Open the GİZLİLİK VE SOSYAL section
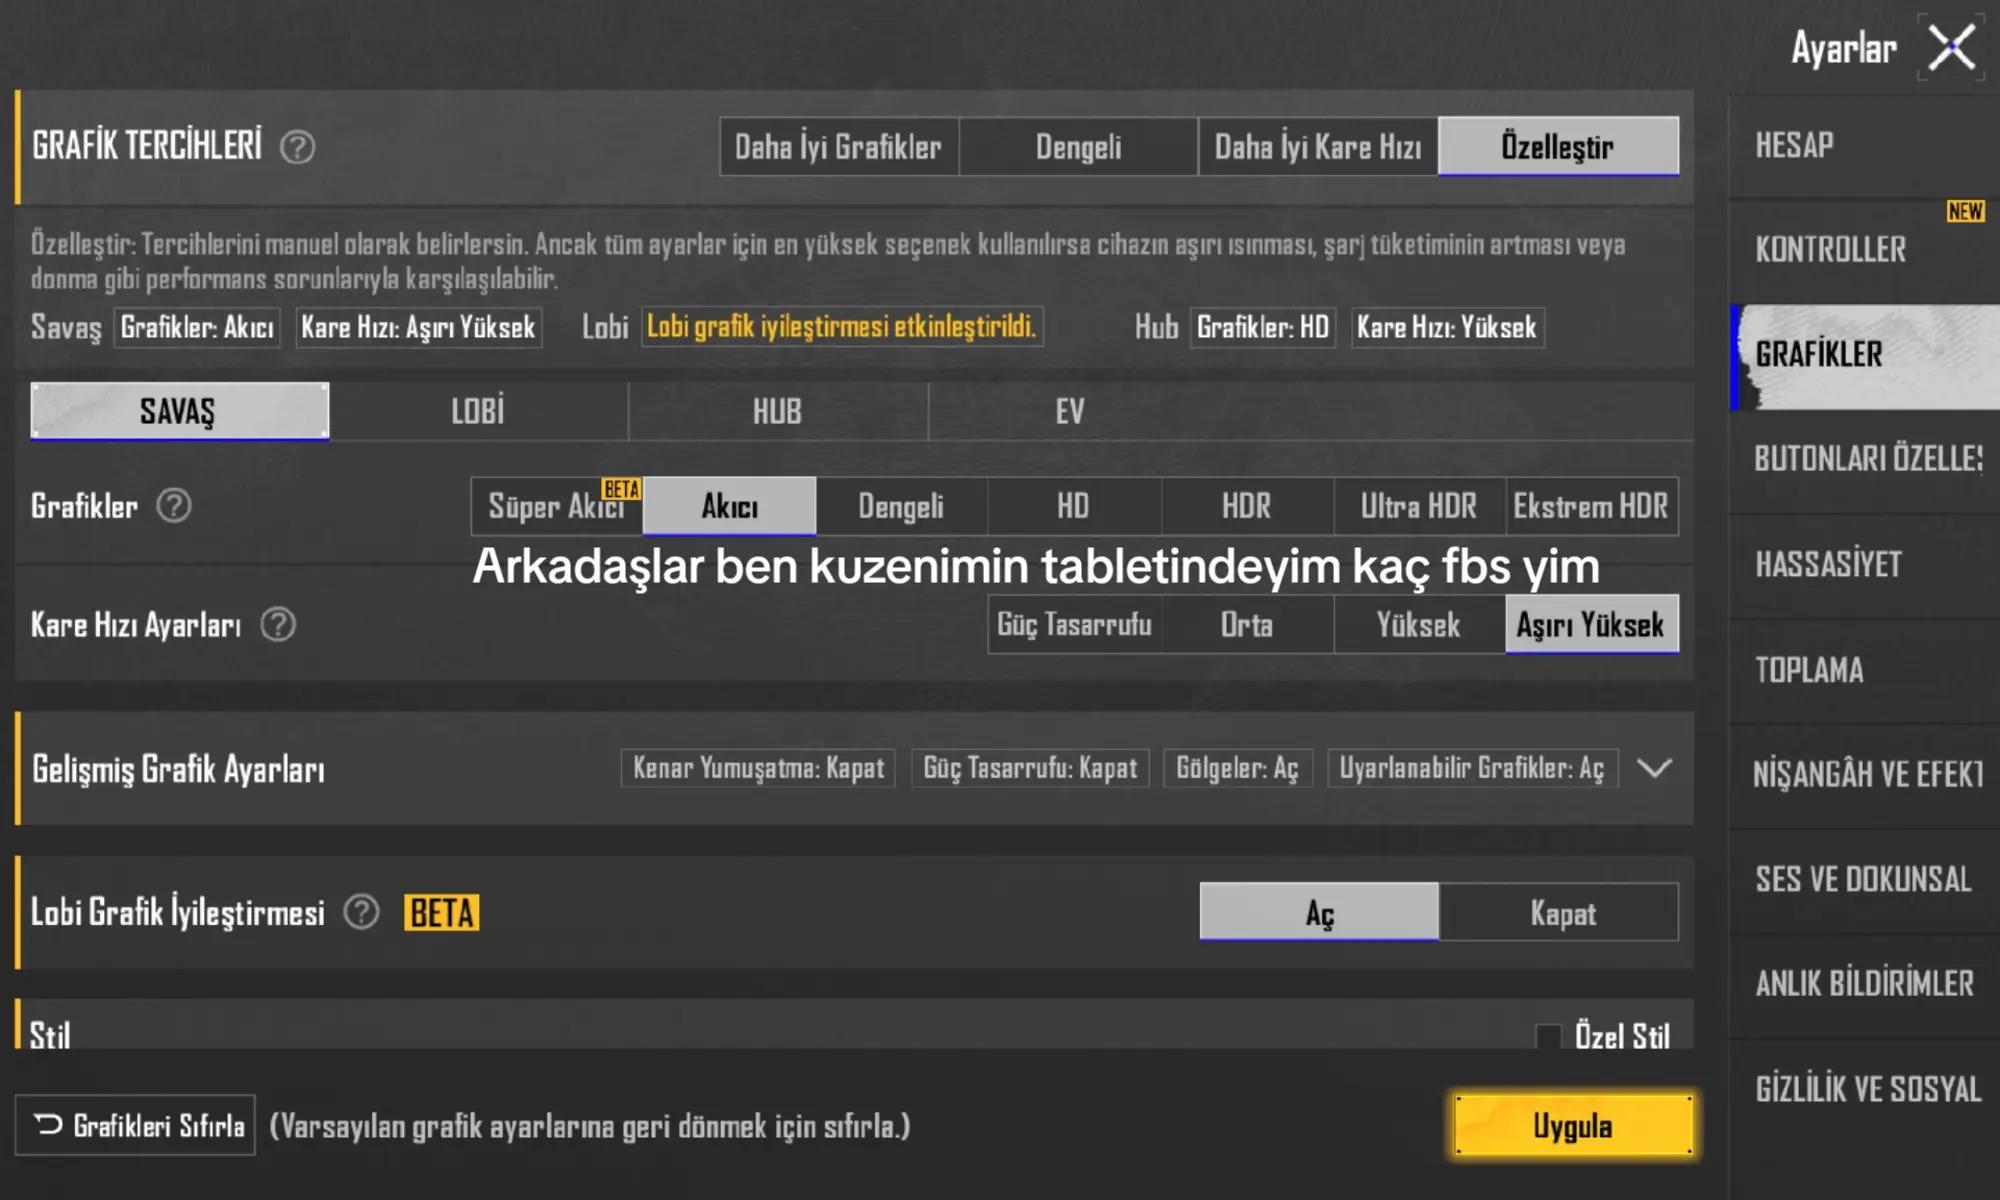2000x1200 pixels. (x=1864, y=1090)
